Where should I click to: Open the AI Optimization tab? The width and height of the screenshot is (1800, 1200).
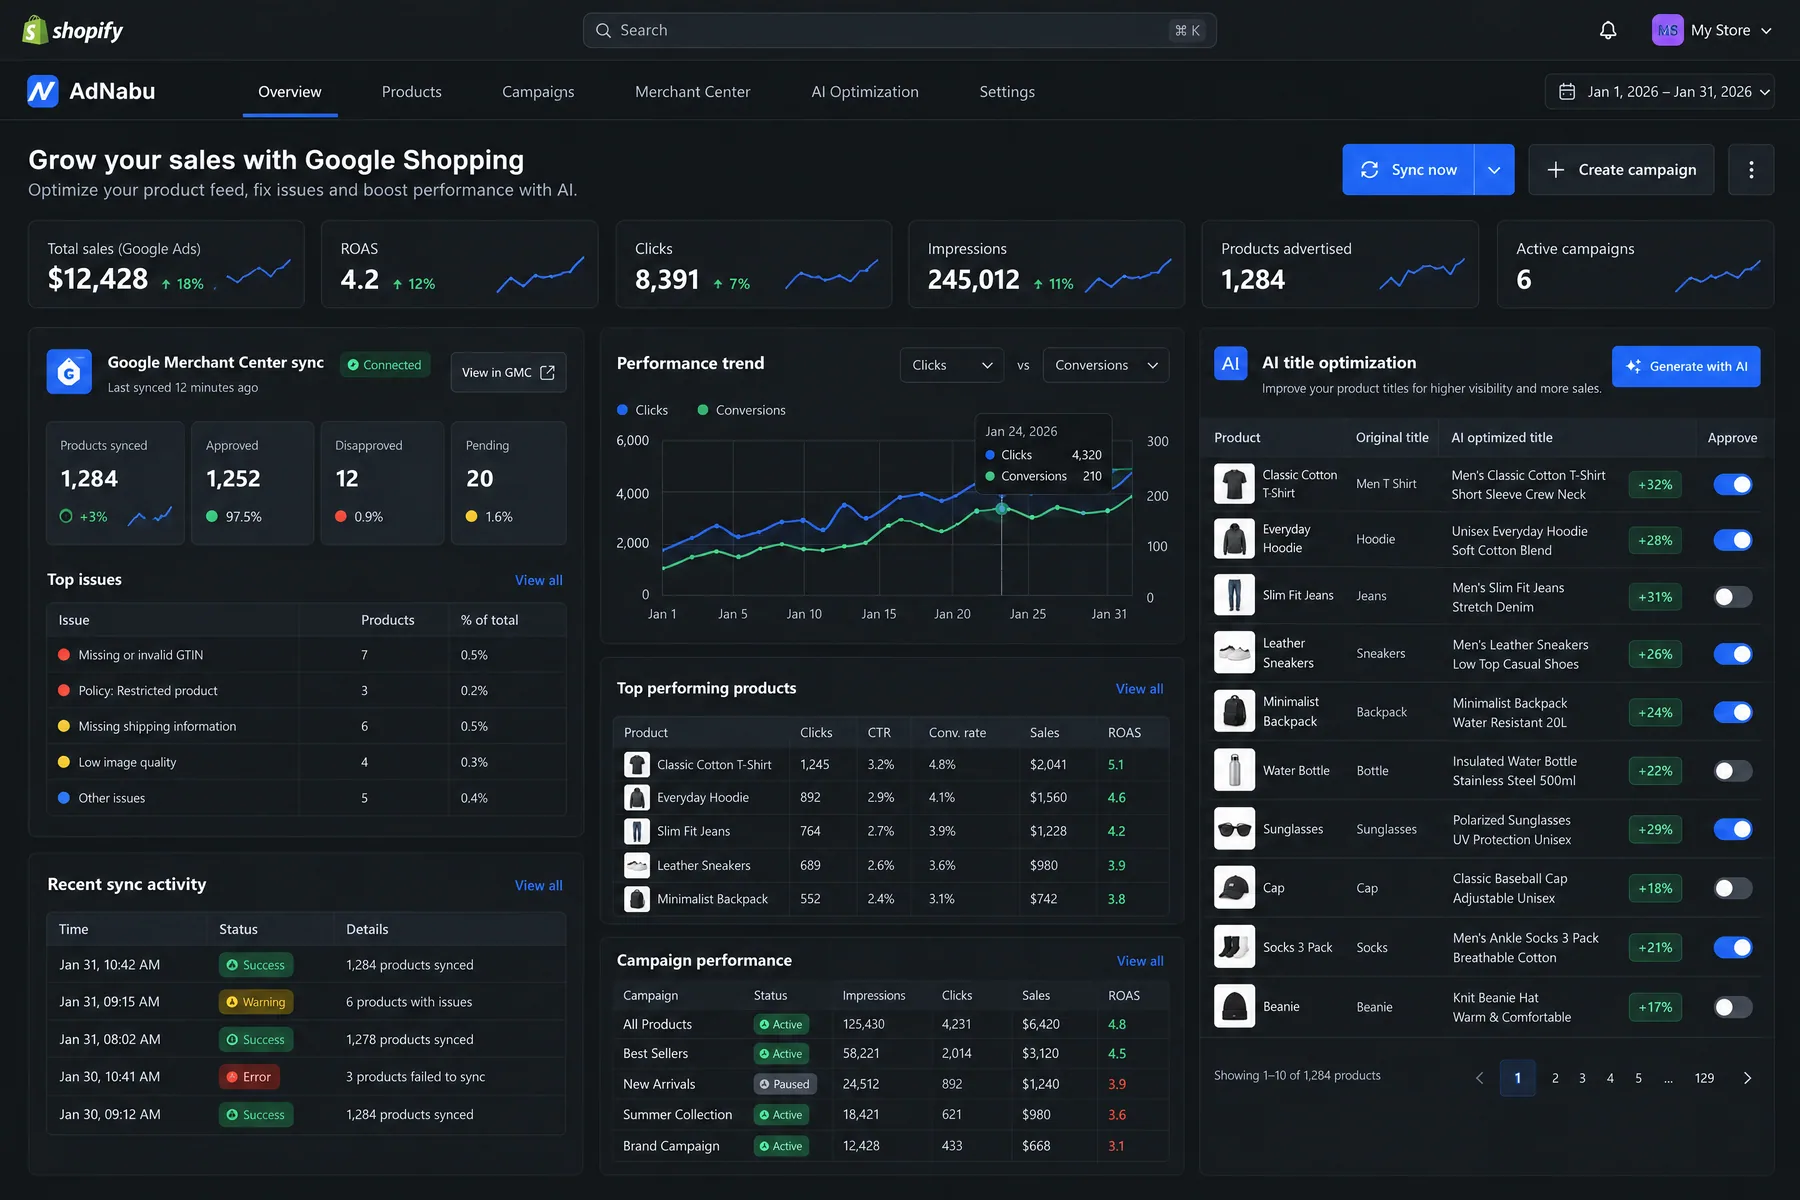click(865, 92)
